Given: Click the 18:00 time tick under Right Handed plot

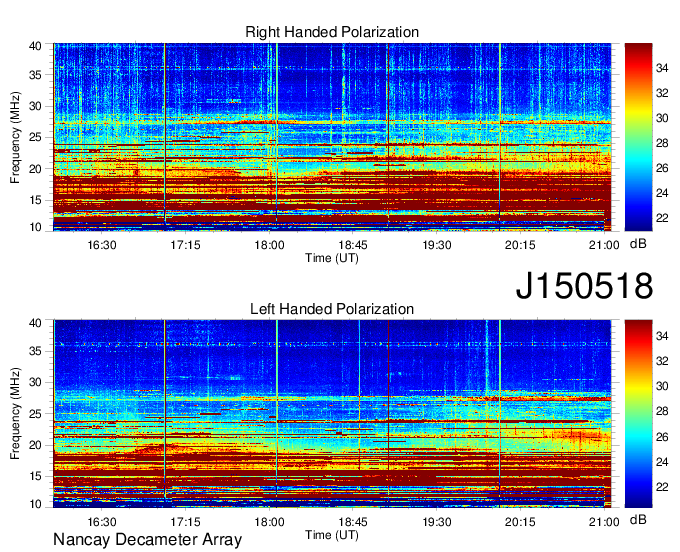Looking at the screenshot, I should (269, 245).
